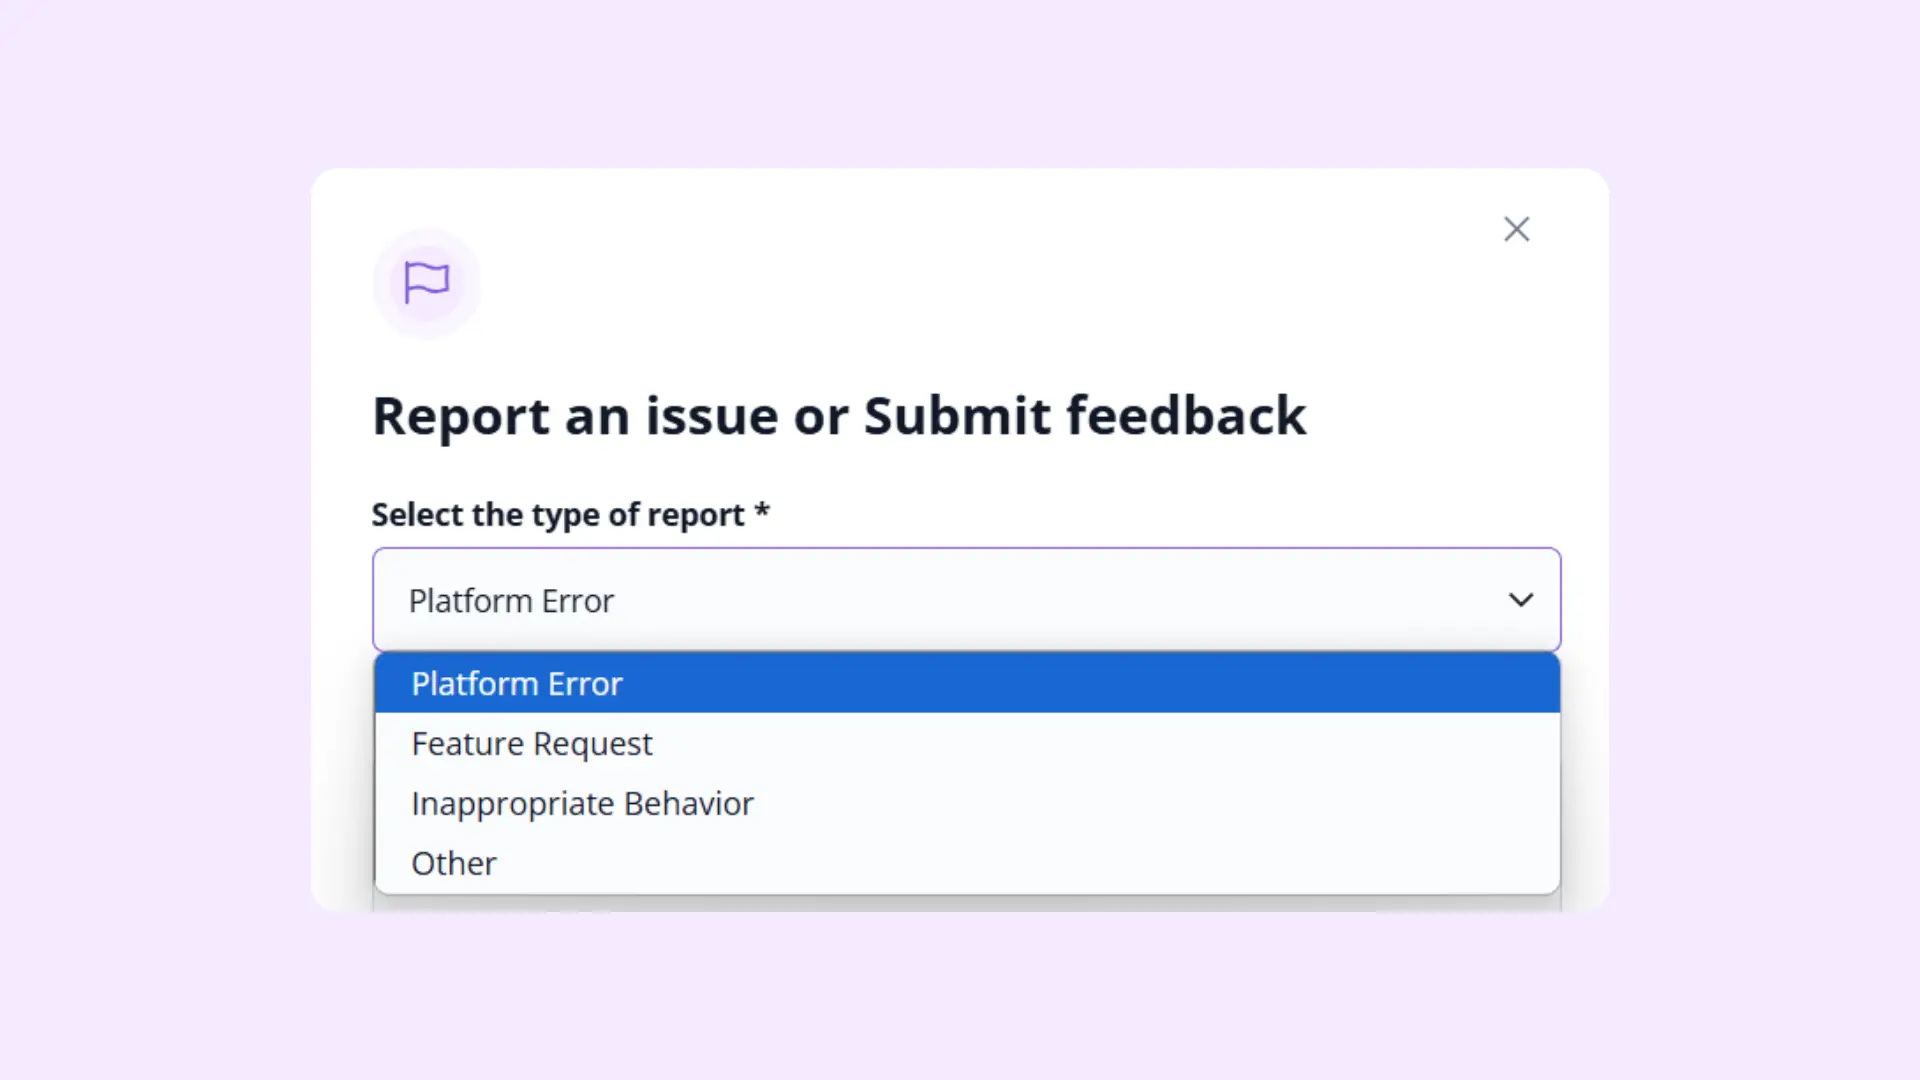Click the lavender backdrop outside the dialog

tap(150, 540)
